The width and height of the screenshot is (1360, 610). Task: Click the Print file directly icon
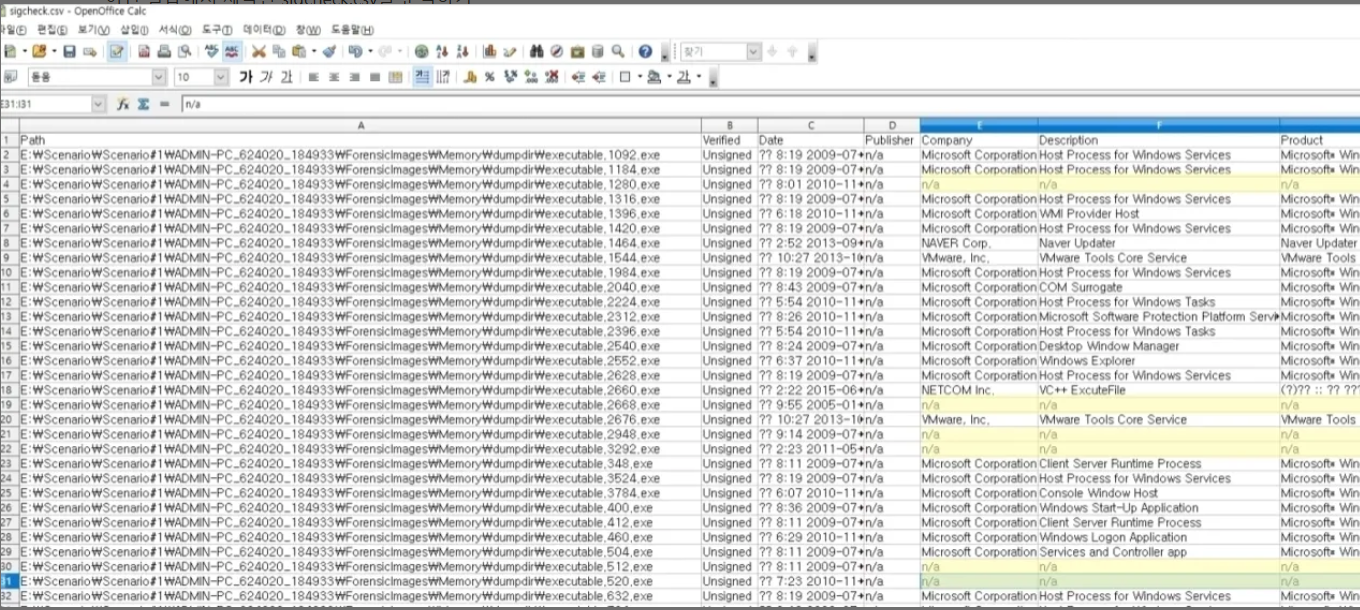tap(164, 51)
